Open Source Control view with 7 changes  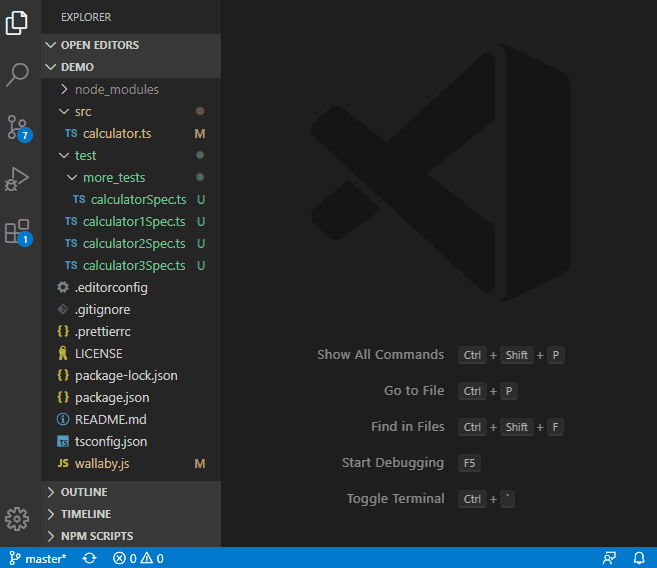click(17, 127)
